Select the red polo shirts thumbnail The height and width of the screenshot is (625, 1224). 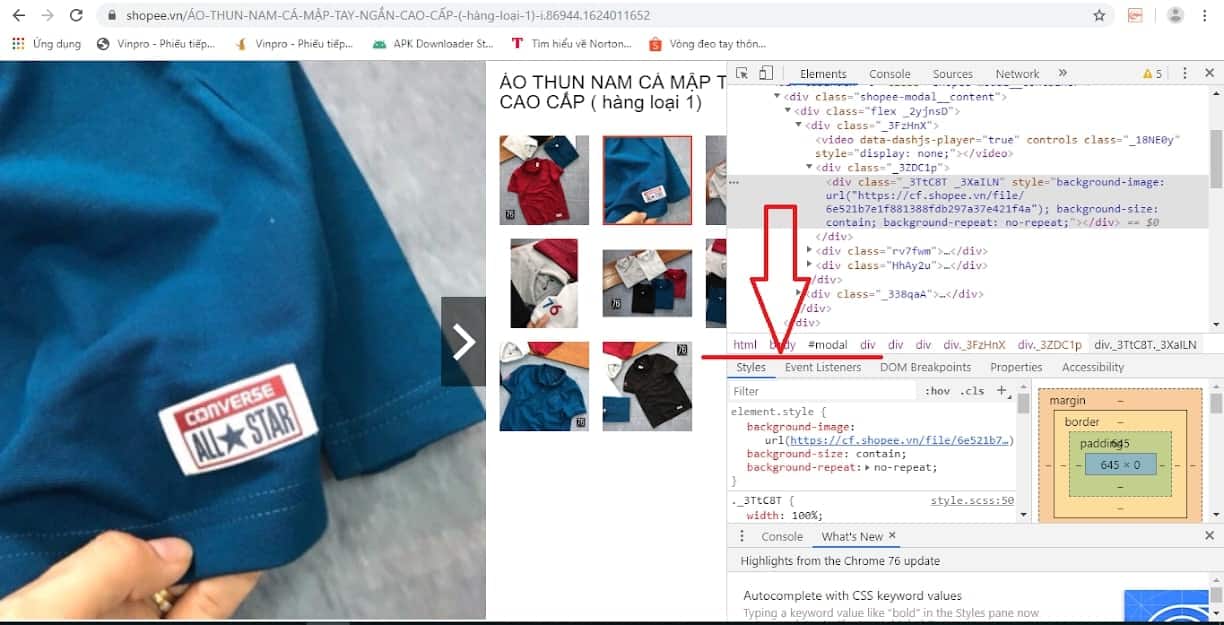[x=544, y=180]
